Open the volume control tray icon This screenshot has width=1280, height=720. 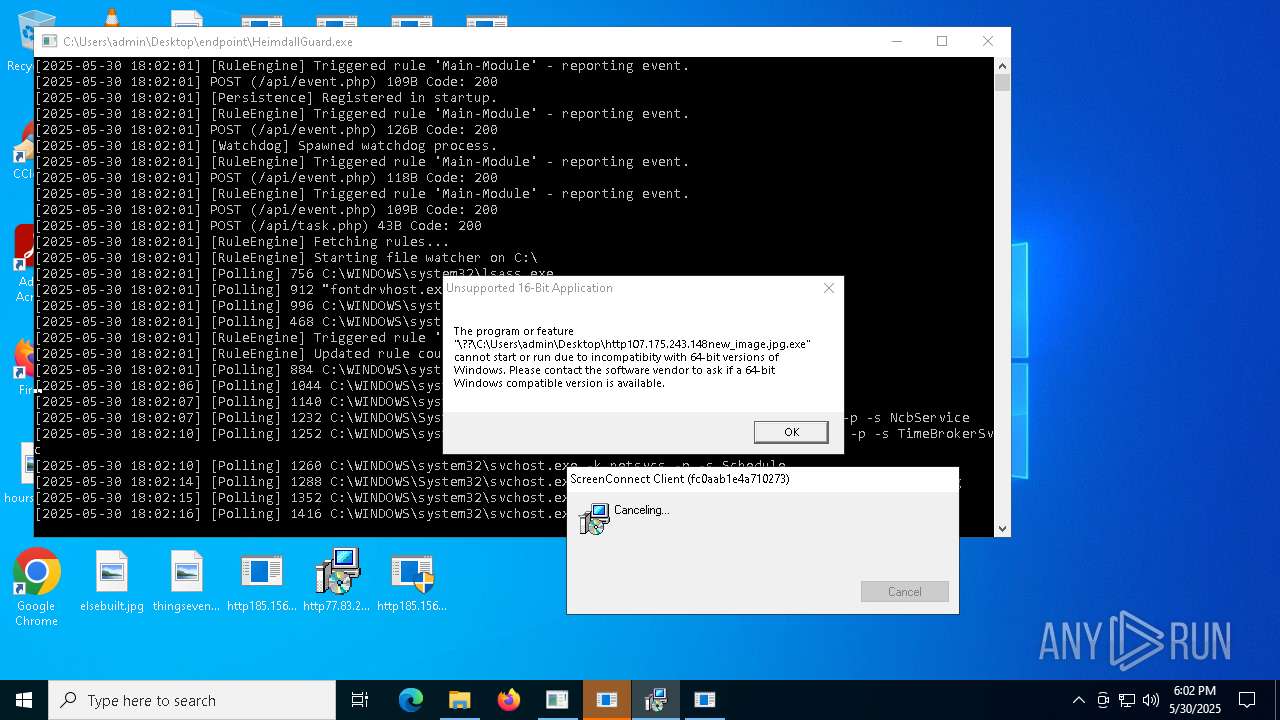pos(1151,700)
